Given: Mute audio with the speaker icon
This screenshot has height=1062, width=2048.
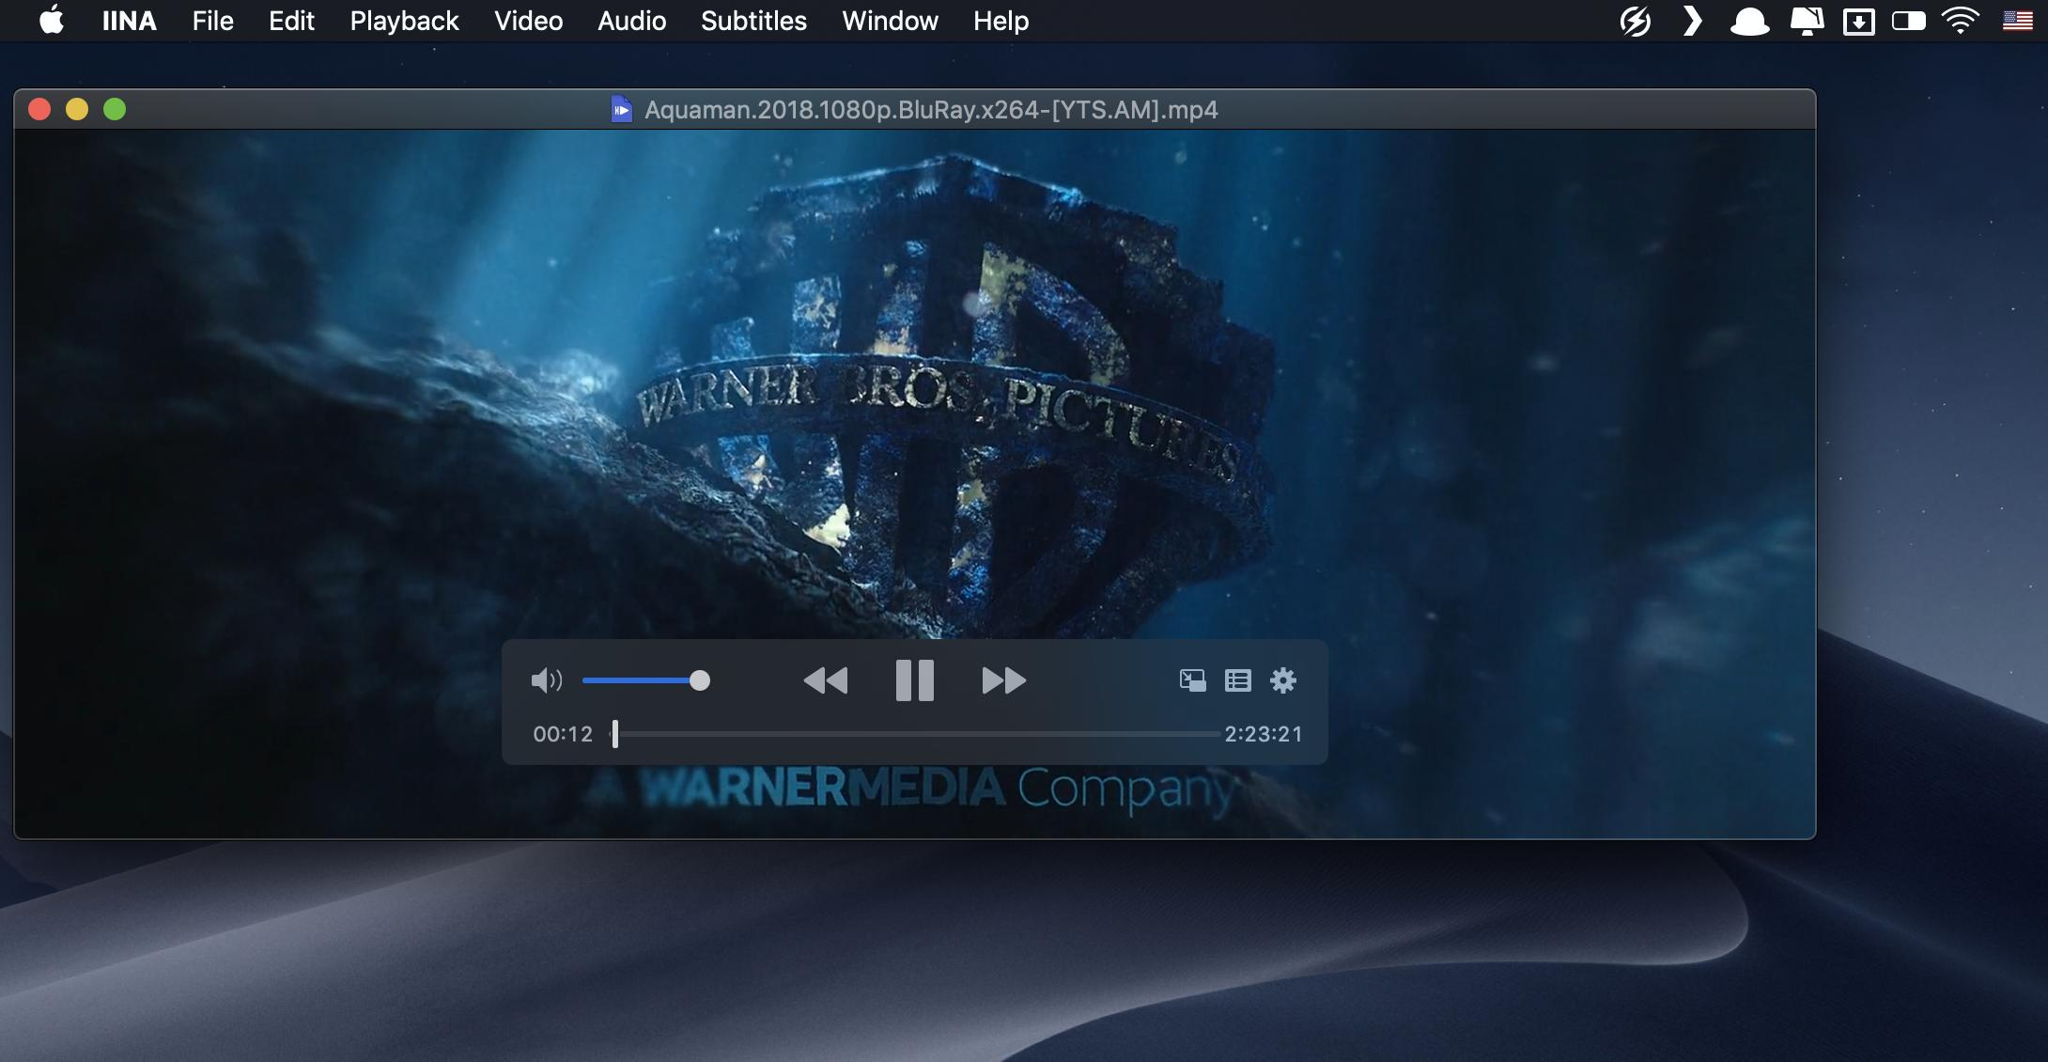Looking at the screenshot, I should (546, 681).
